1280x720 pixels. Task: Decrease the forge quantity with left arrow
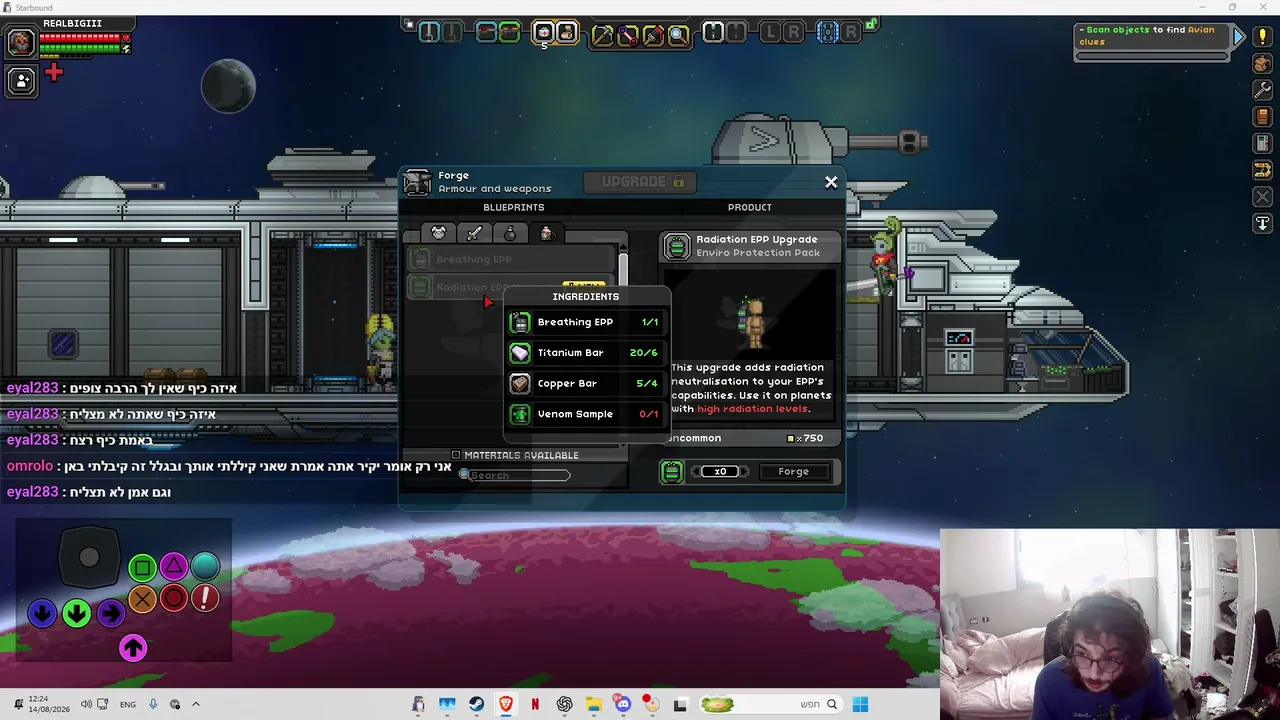(x=696, y=471)
